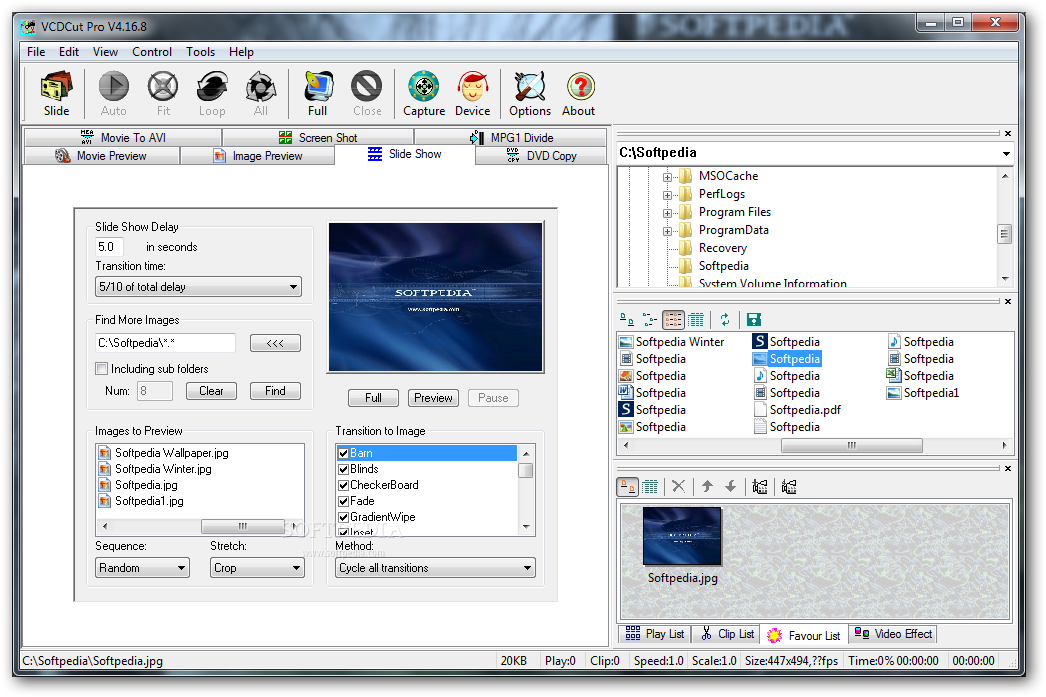The height and width of the screenshot is (697, 1046).
Task: Click the All toolbar icon
Action: (x=261, y=94)
